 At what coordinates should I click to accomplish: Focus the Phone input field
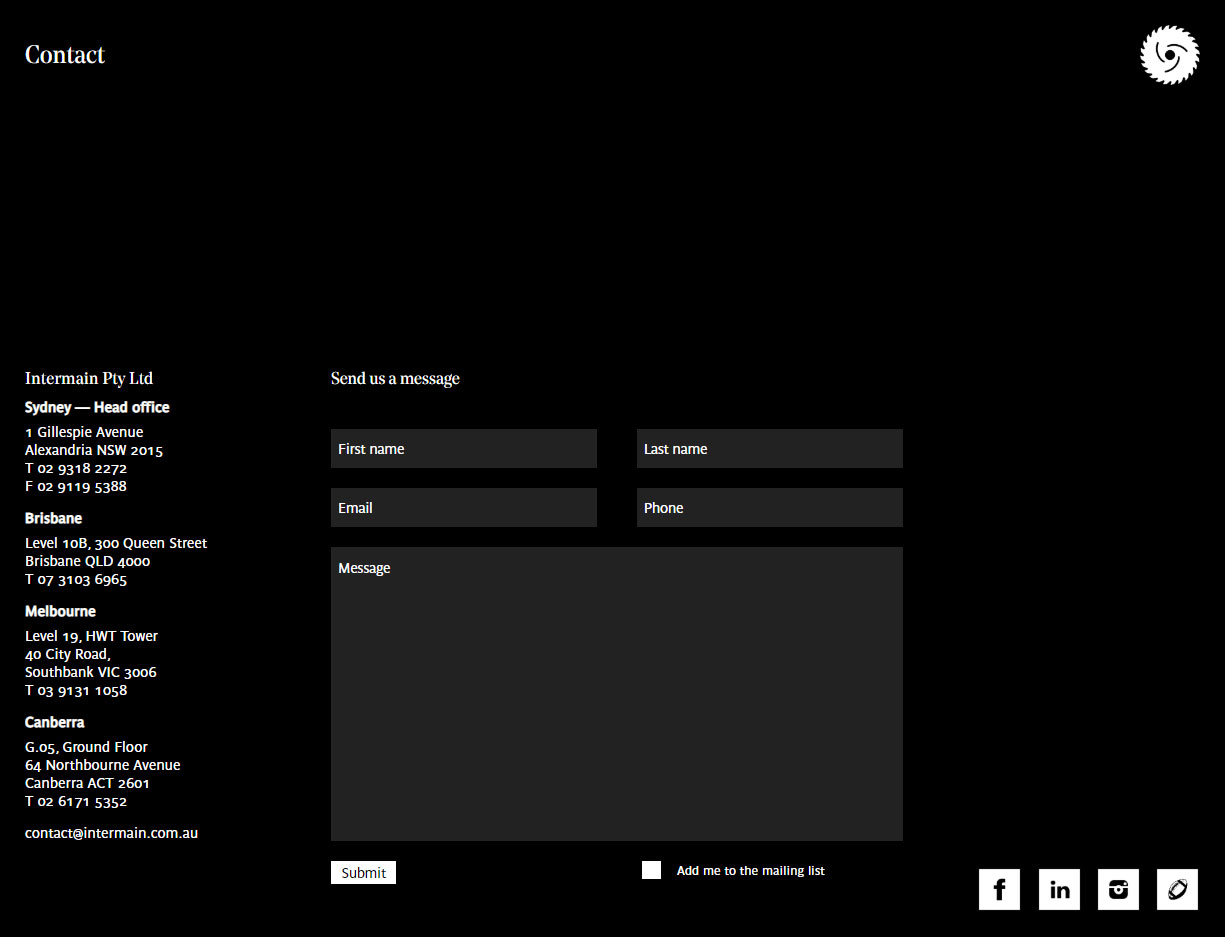coord(769,508)
